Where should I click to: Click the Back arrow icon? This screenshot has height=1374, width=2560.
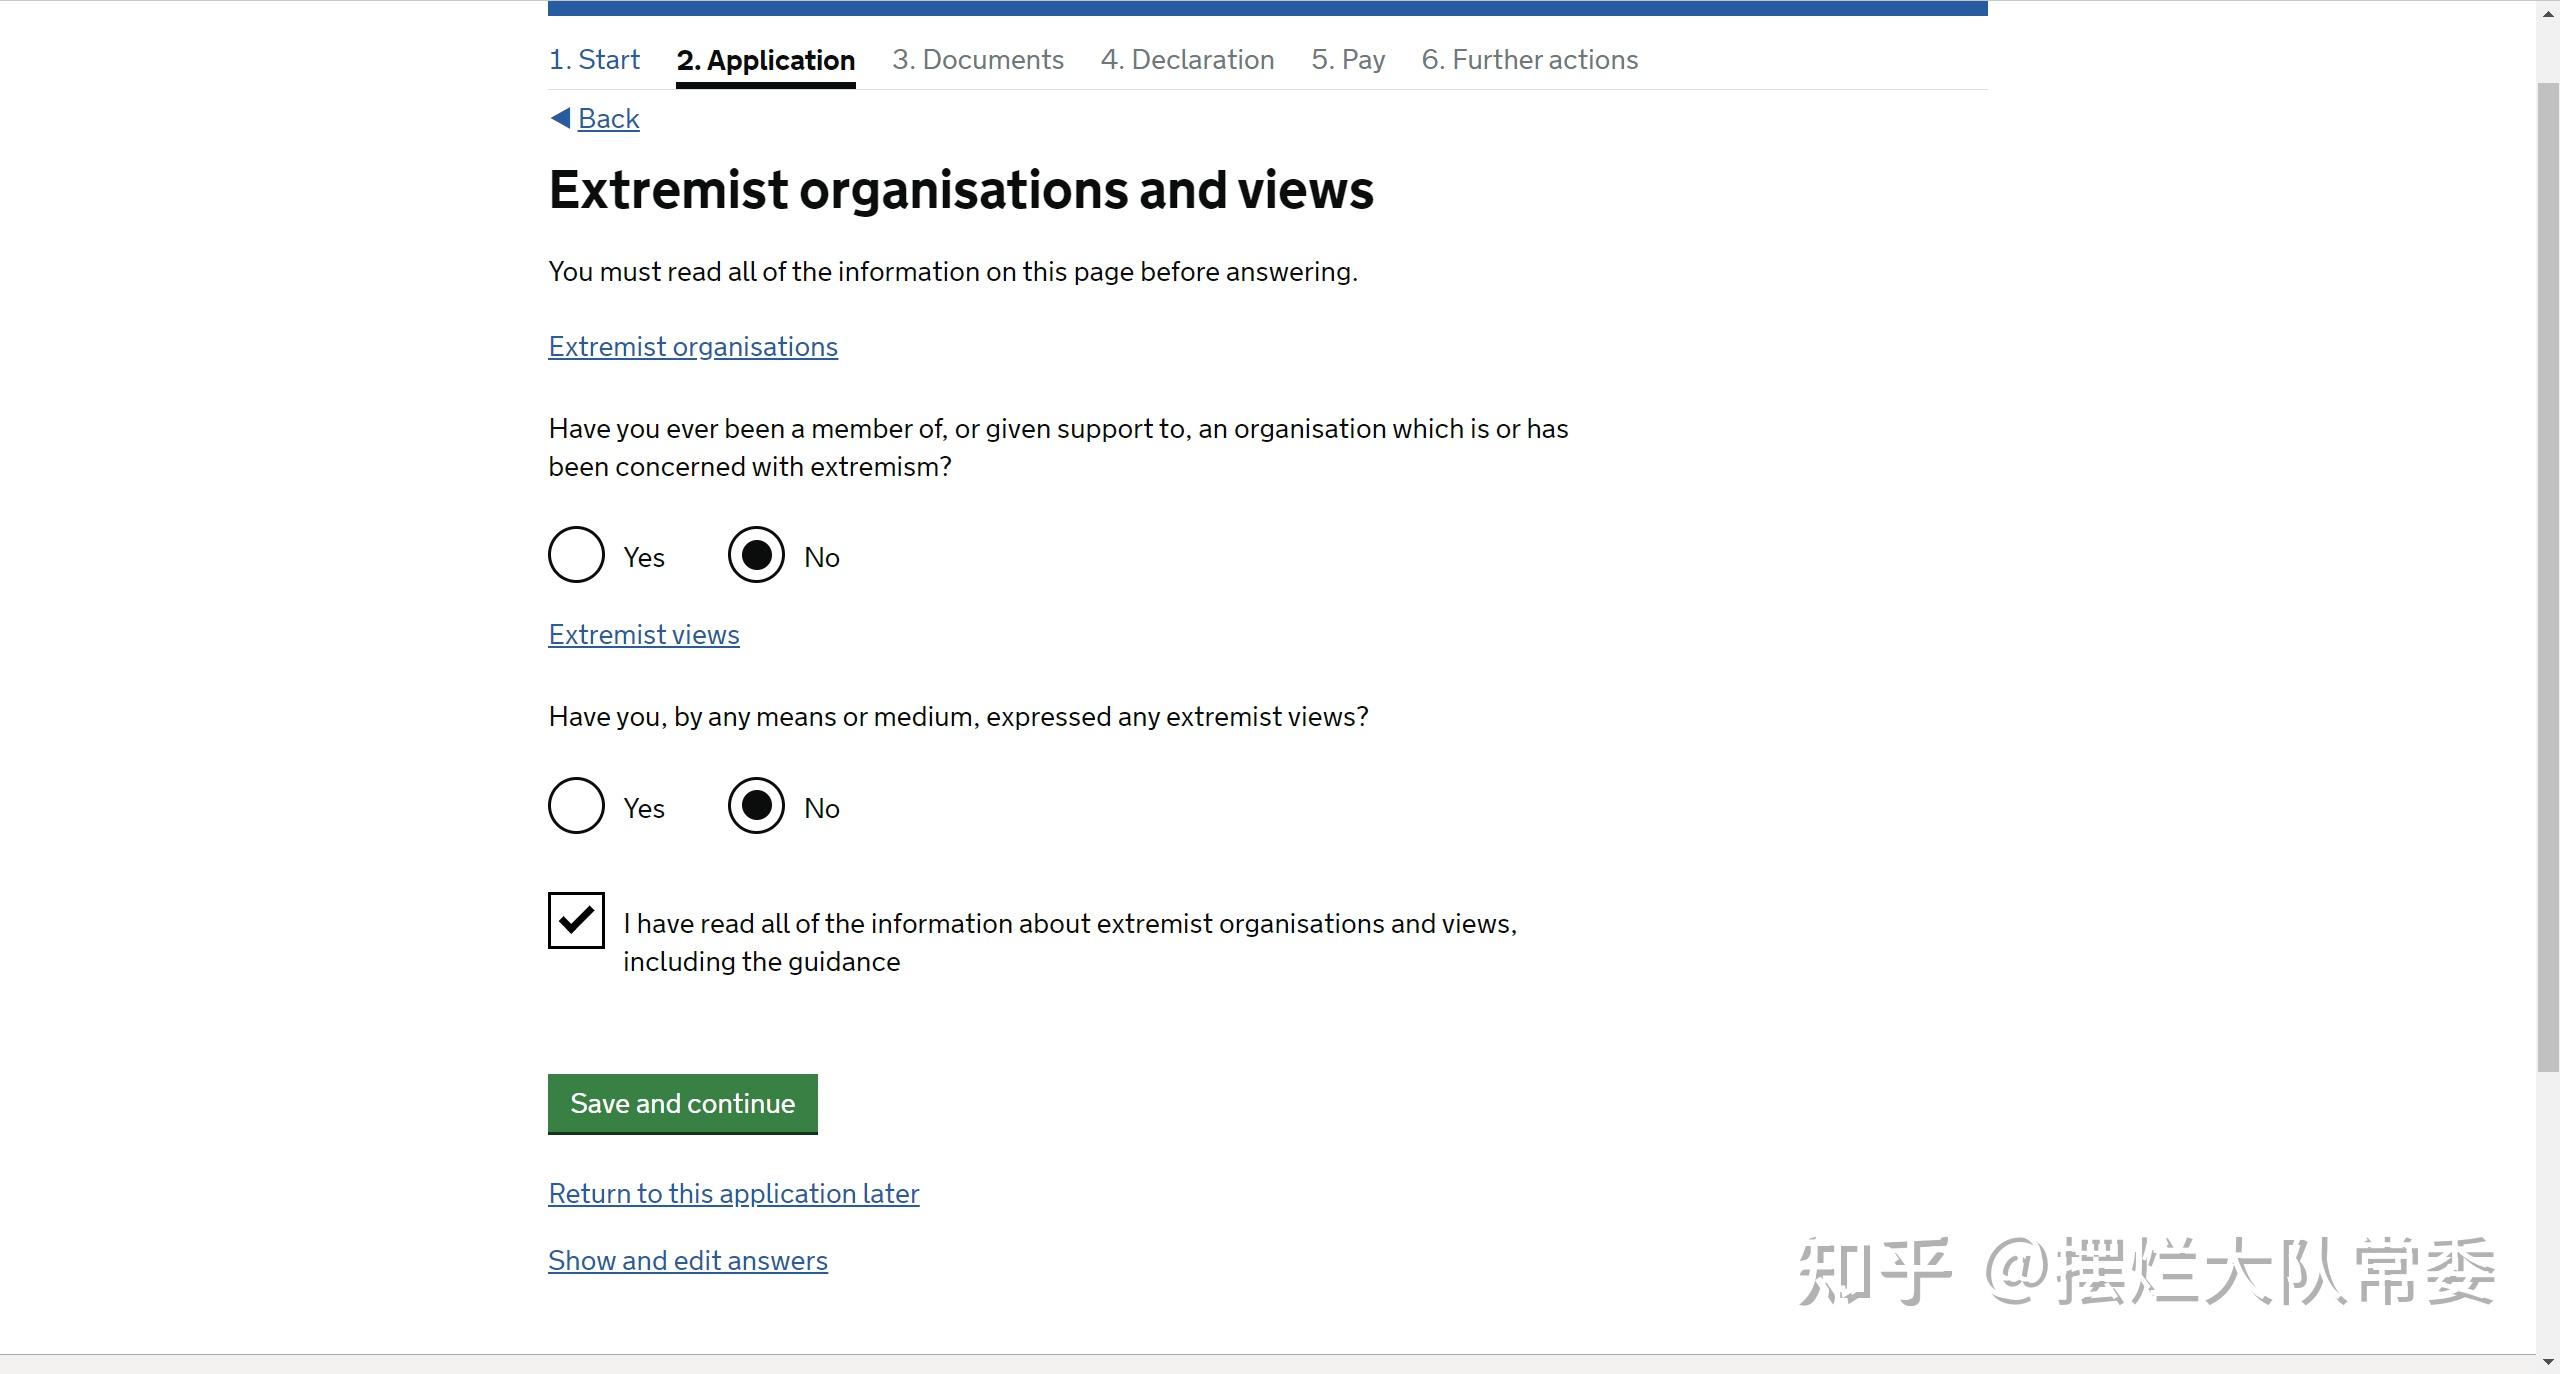tap(560, 118)
